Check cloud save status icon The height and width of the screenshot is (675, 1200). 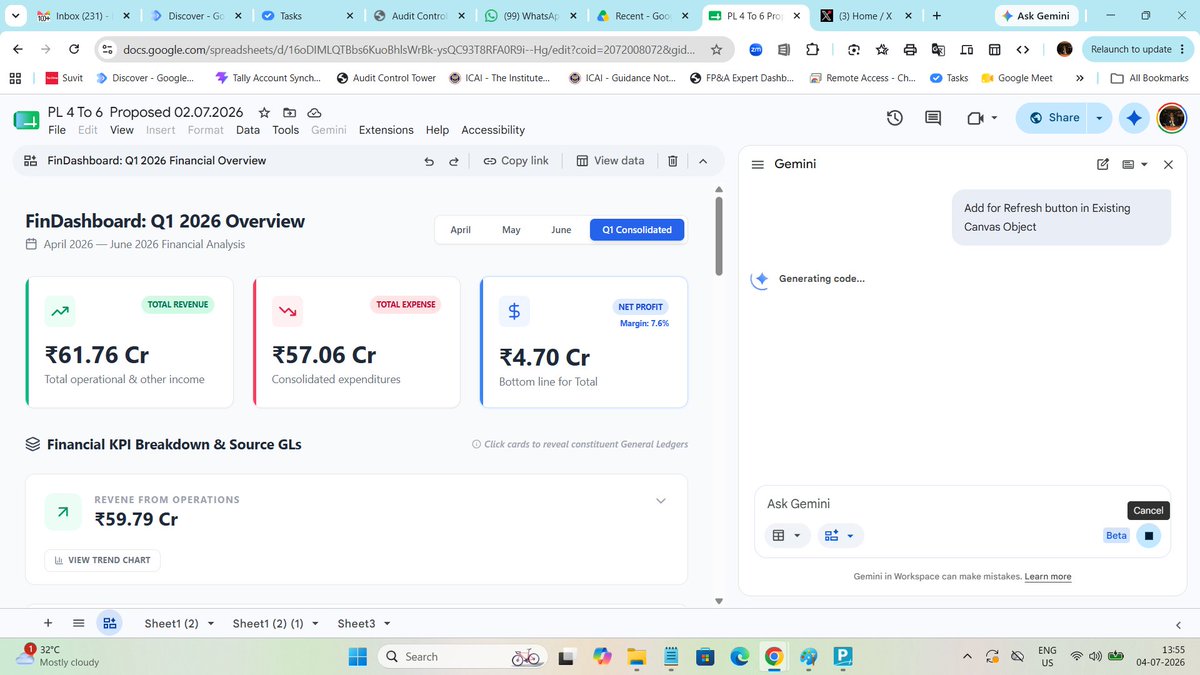[314, 113]
